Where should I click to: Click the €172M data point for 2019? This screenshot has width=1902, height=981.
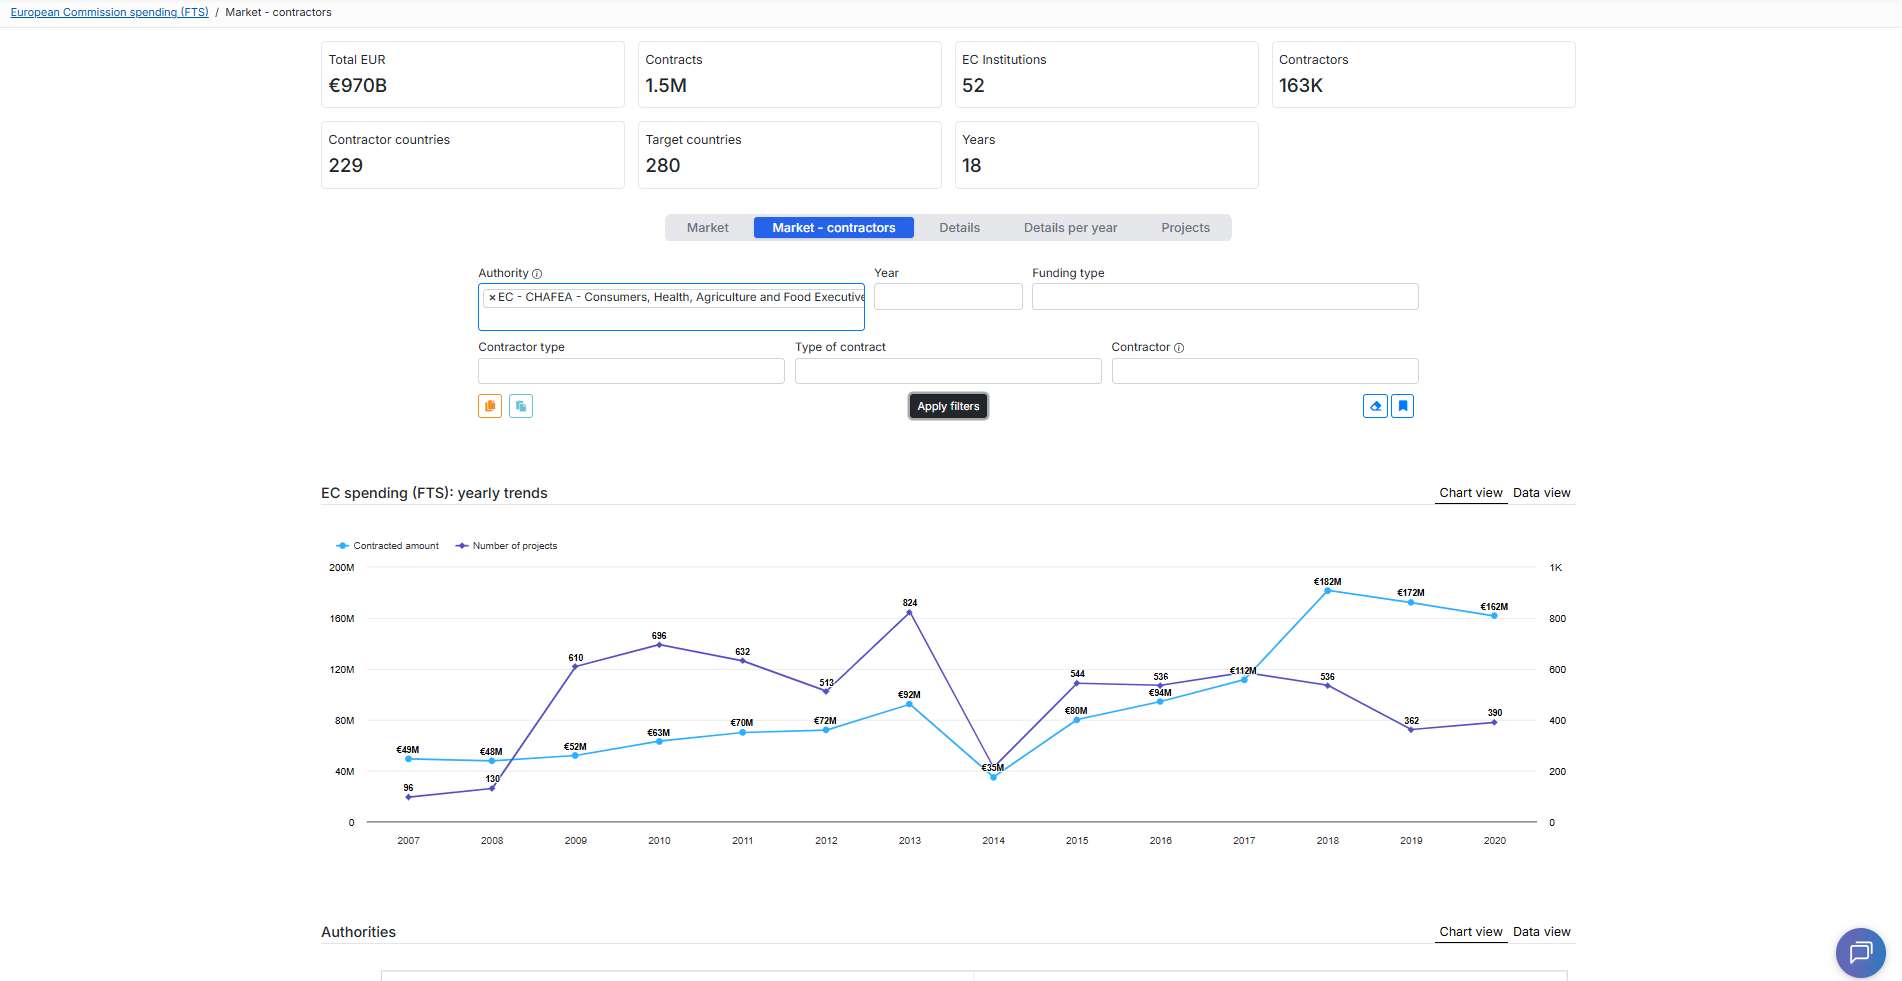(1411, 603)
